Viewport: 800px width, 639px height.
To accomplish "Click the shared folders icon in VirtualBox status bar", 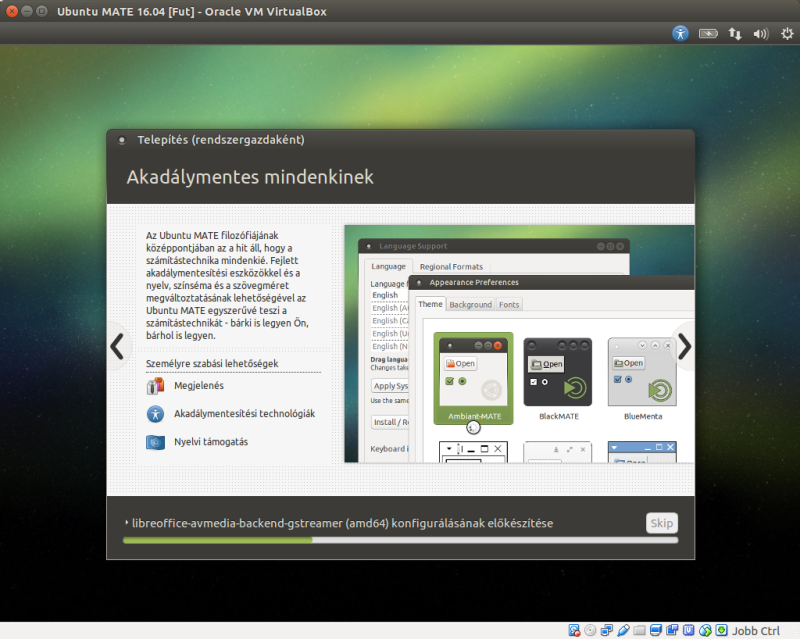I will click(x=639, y=630).
